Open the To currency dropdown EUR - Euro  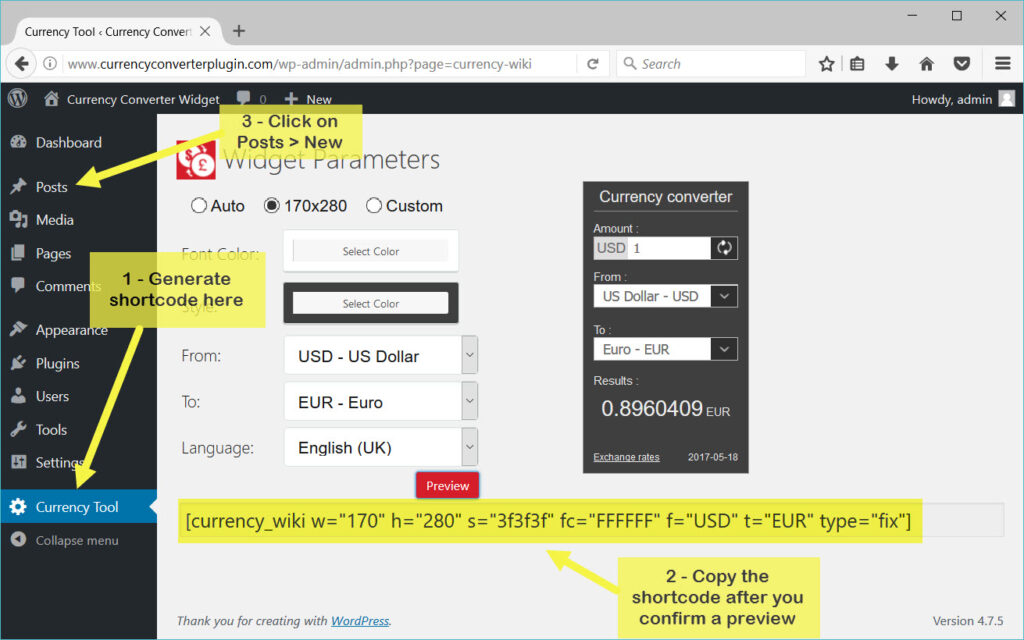(x=381, y=402)
